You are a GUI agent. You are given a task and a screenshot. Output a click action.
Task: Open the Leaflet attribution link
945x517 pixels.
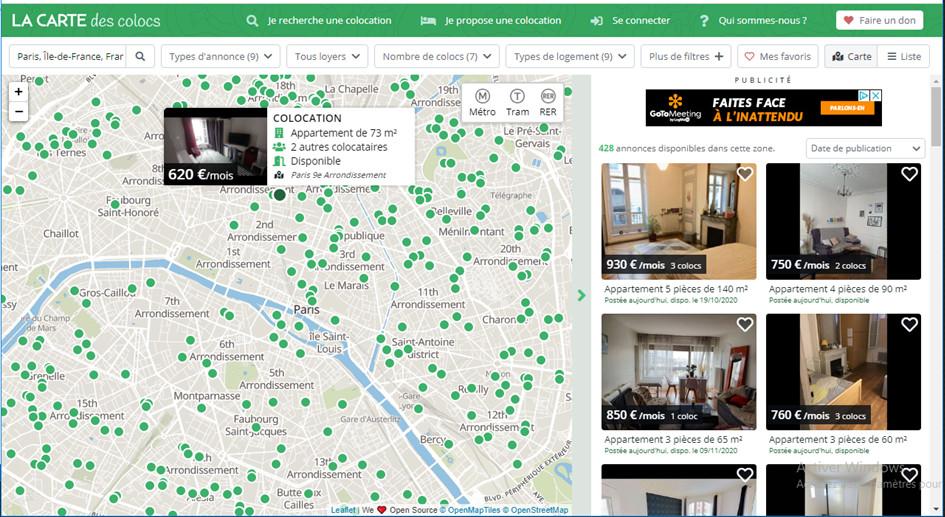coord(343,510)
